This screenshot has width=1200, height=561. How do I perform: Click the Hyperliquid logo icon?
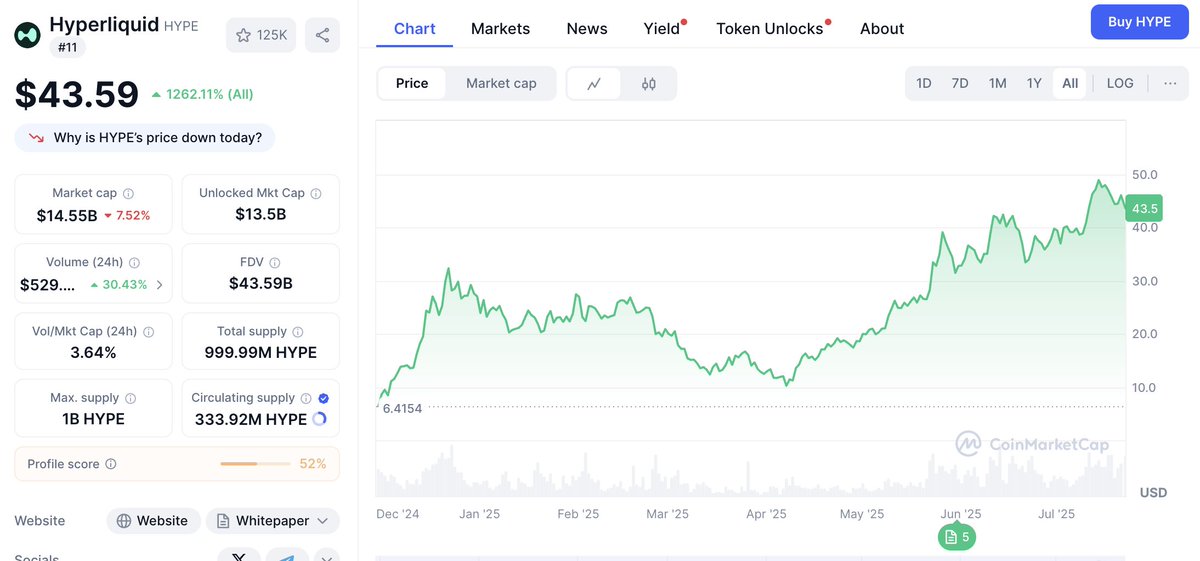(28, 36)
